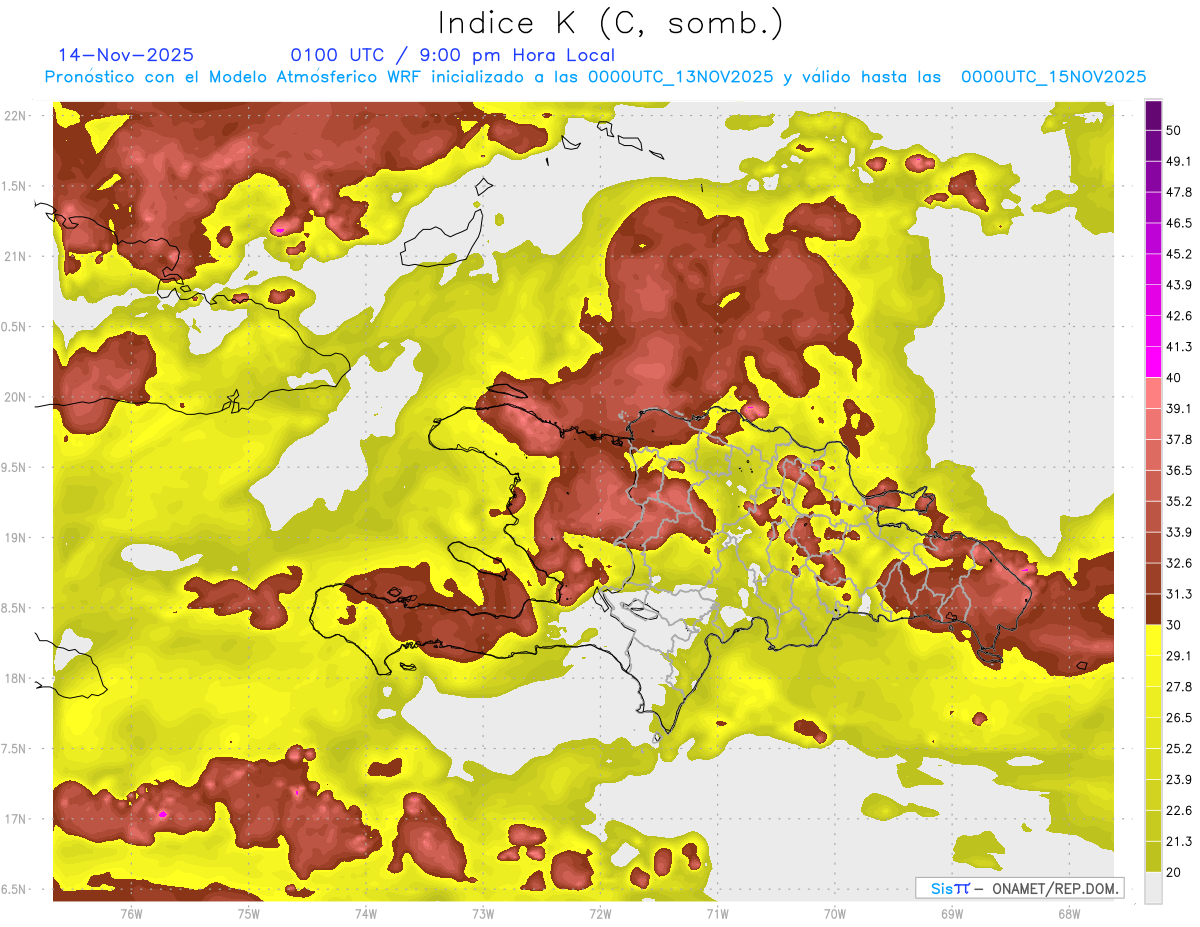This screenshot has height=927, width=1200.
Task: Click the colorbar label "21.3"
Action: point(1179,841)
